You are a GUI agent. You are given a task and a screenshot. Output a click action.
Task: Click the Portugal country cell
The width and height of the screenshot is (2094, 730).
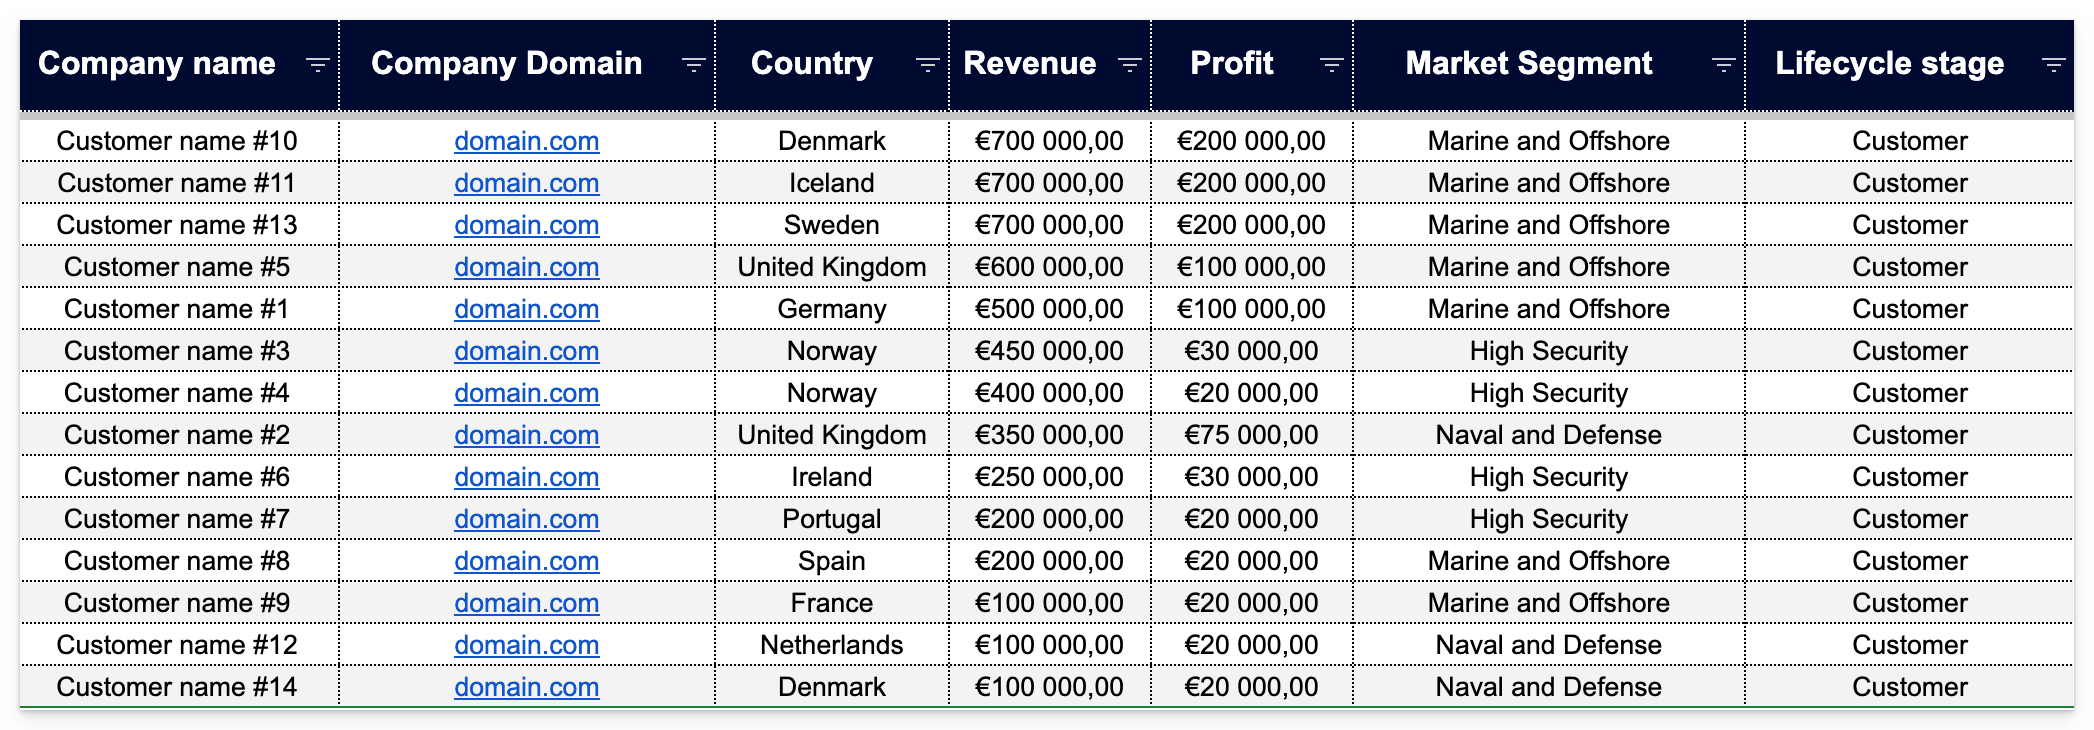tap(831, 519)
